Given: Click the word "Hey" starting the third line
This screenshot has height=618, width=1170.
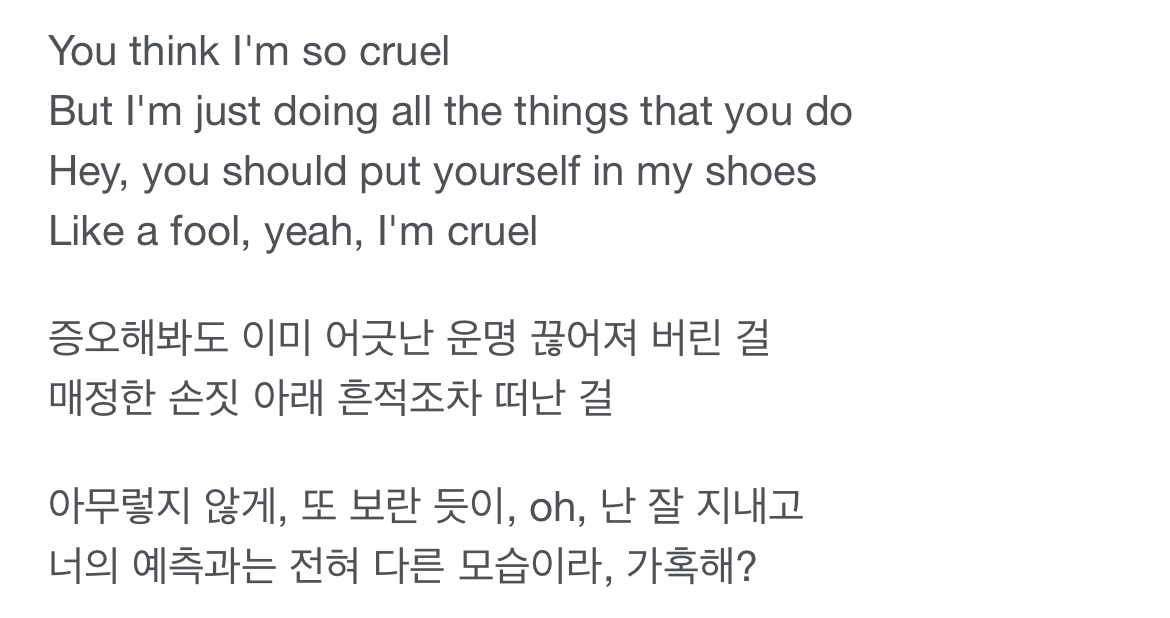Looking at the screenshot, I should 83,172.
